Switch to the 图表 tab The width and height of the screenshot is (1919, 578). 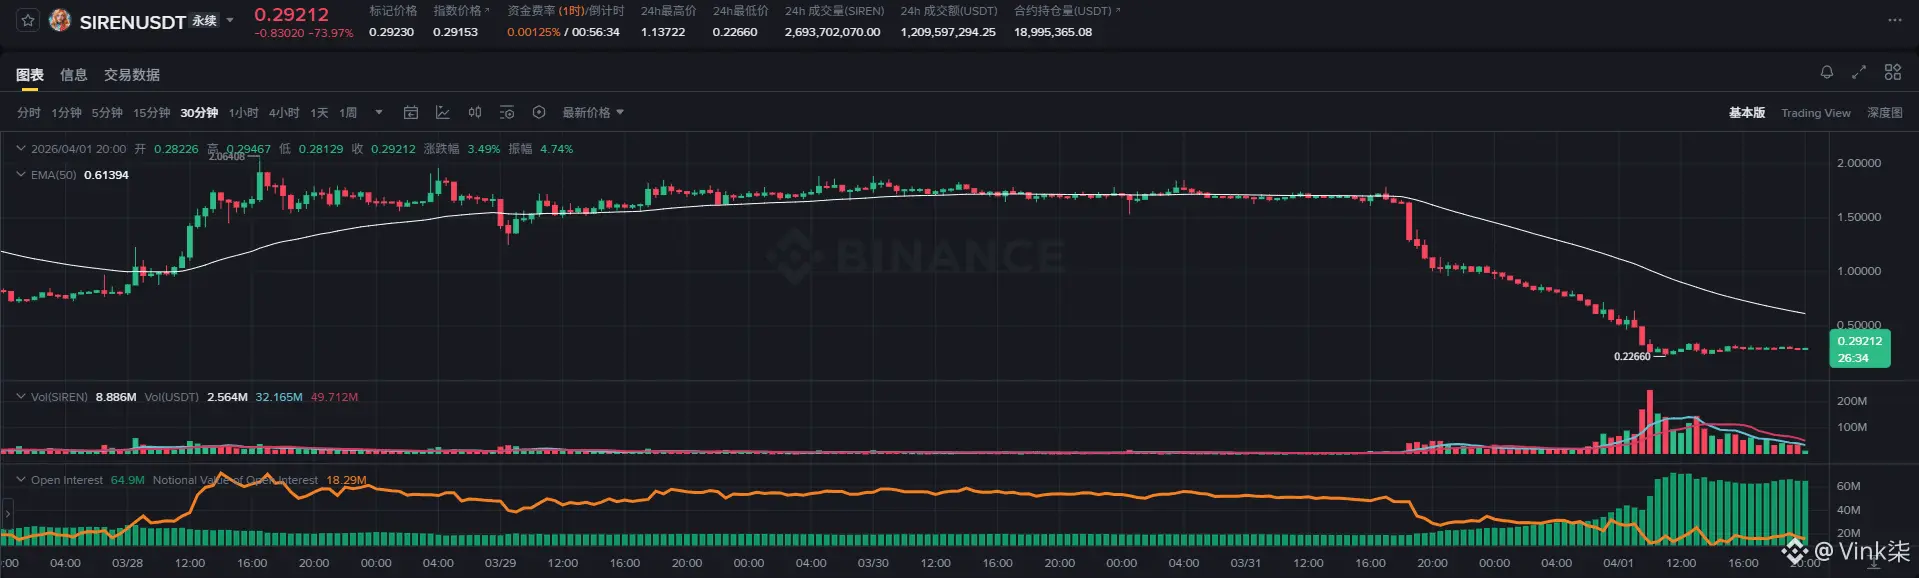30,75
